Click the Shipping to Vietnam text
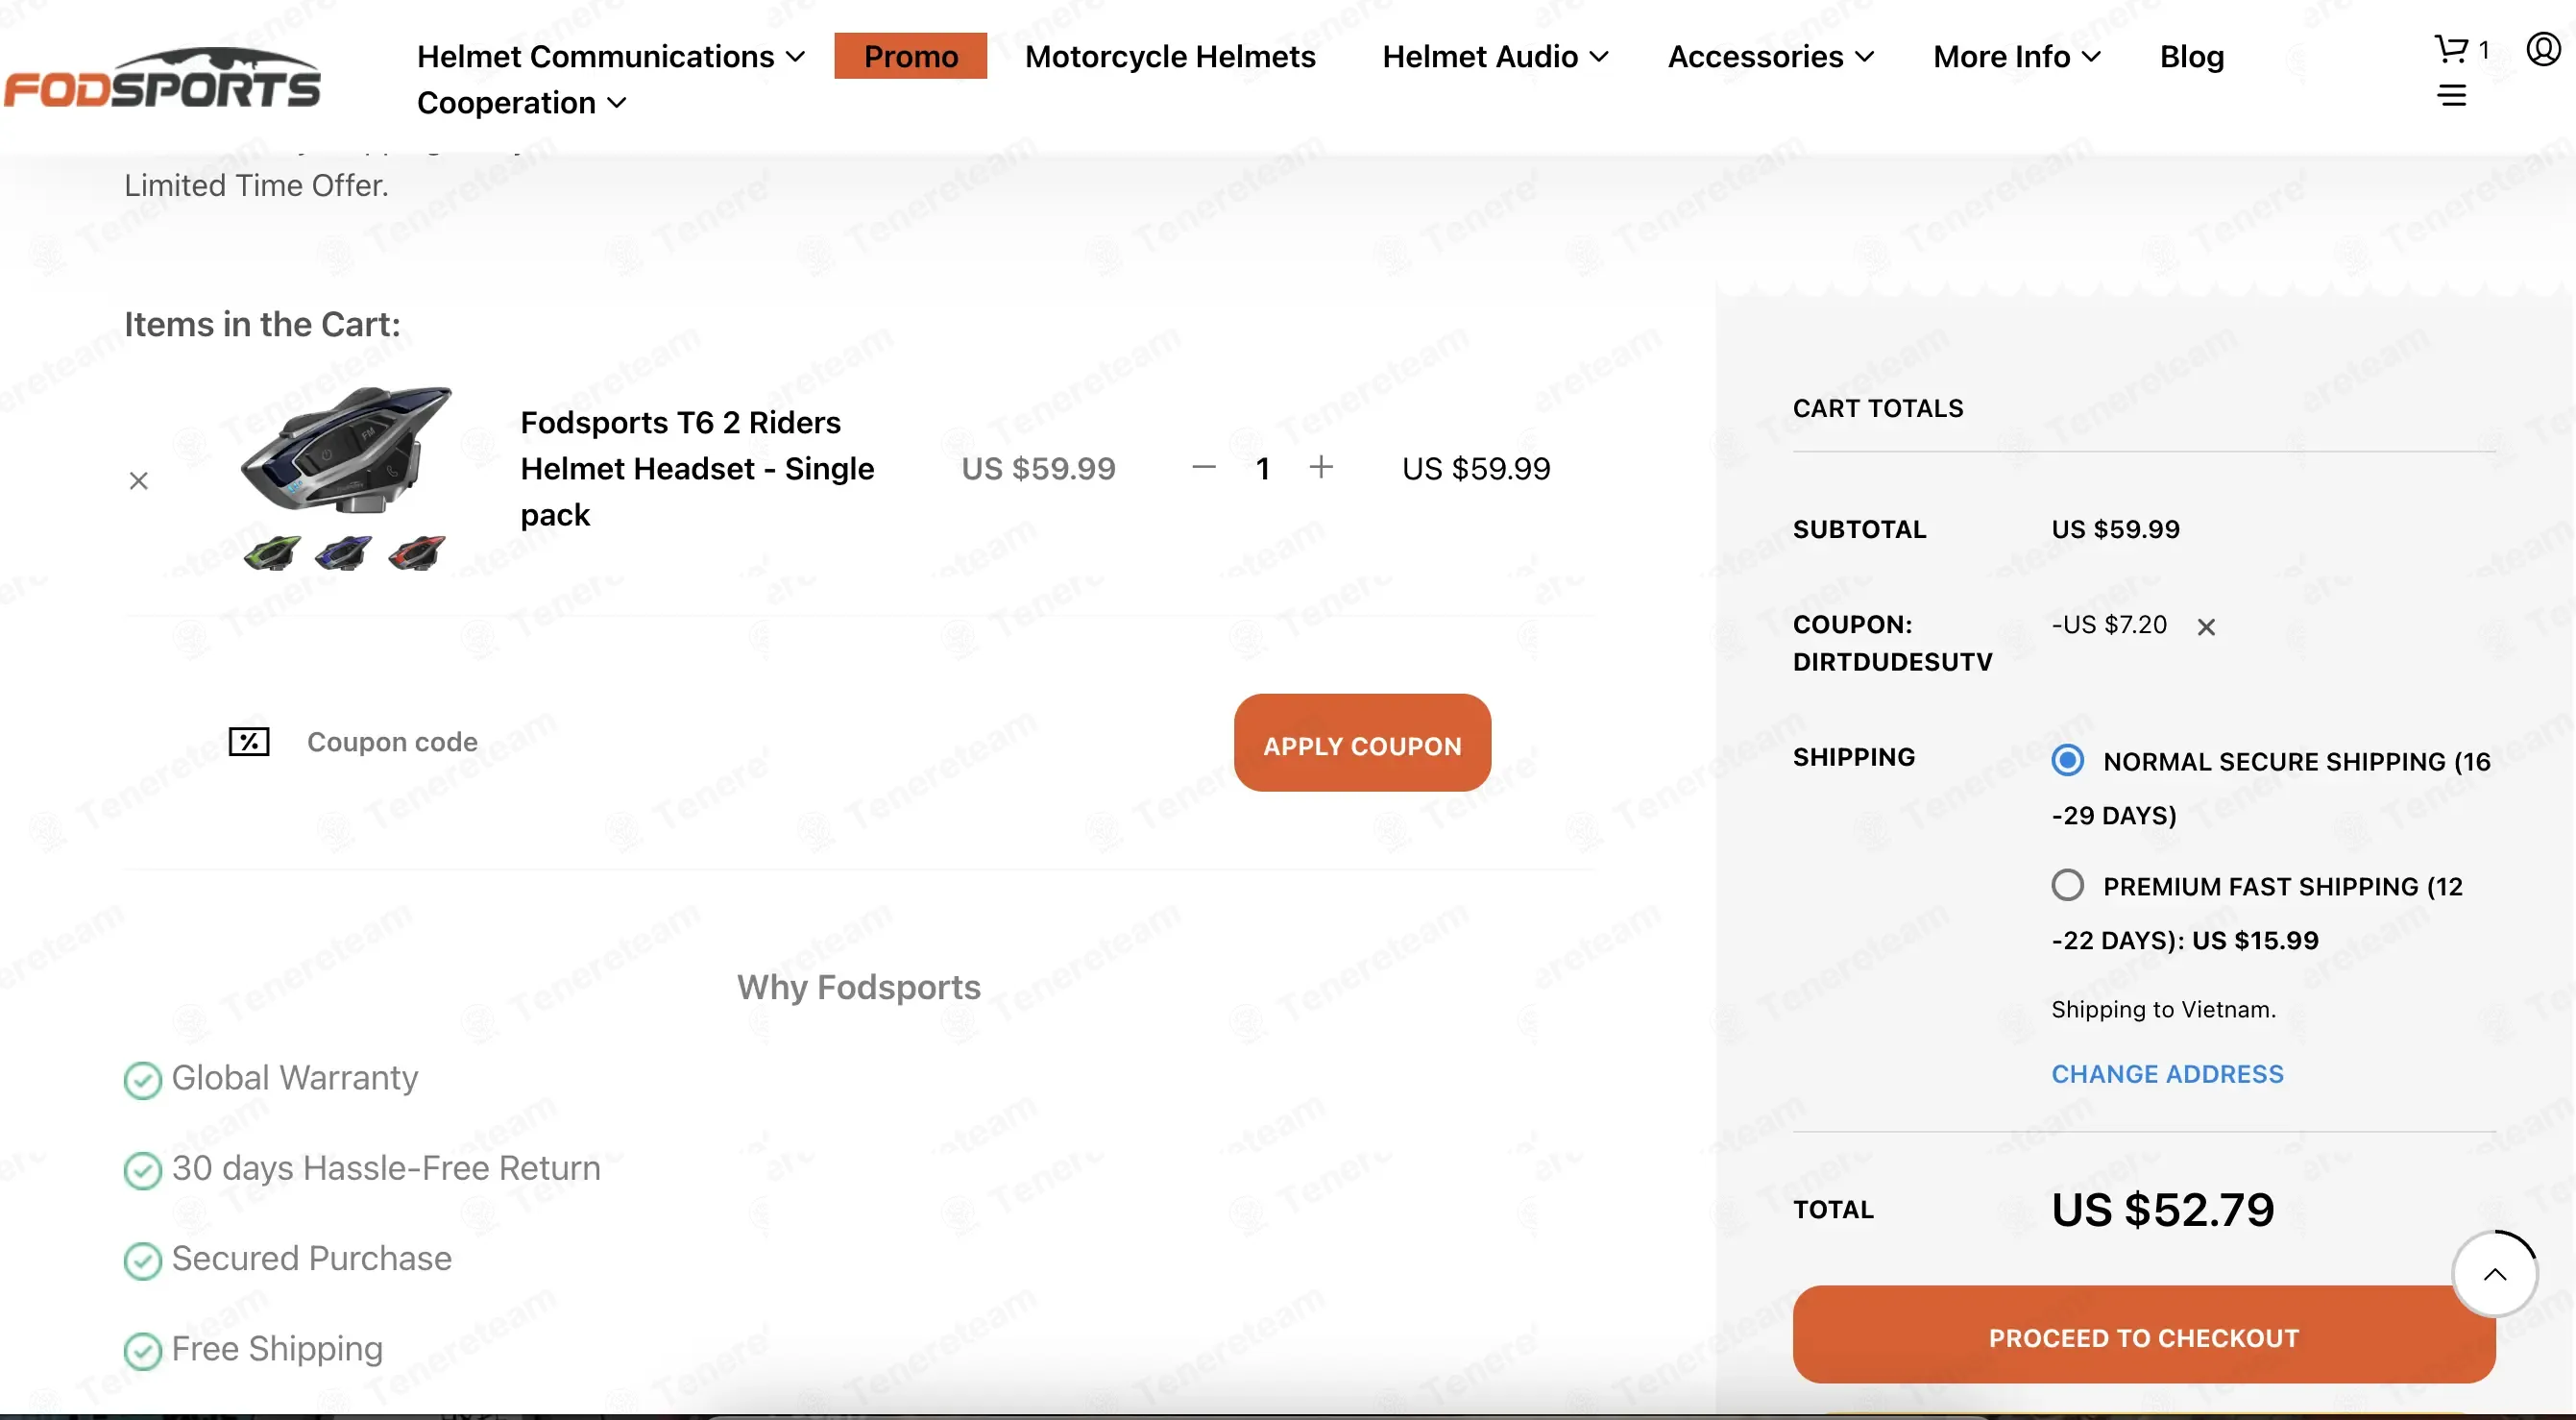The width and height of the screenshot is (2576, 1420). (2164, 1009)
